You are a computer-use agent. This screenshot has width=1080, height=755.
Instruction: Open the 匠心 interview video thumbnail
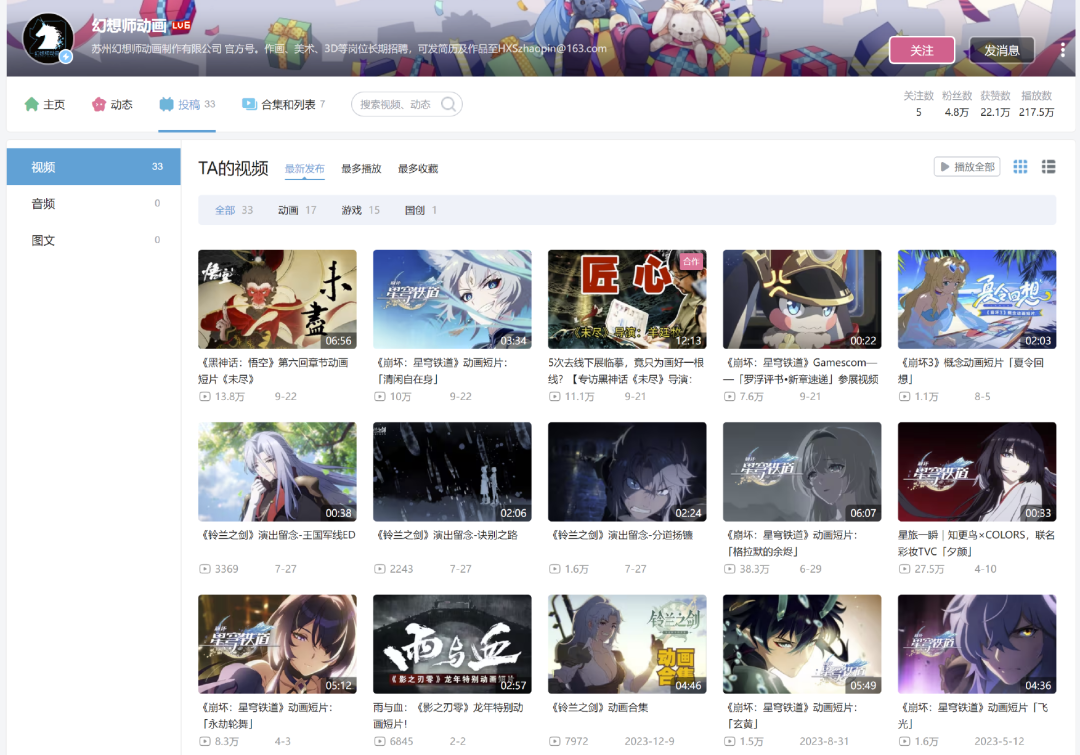pos(627,300)
